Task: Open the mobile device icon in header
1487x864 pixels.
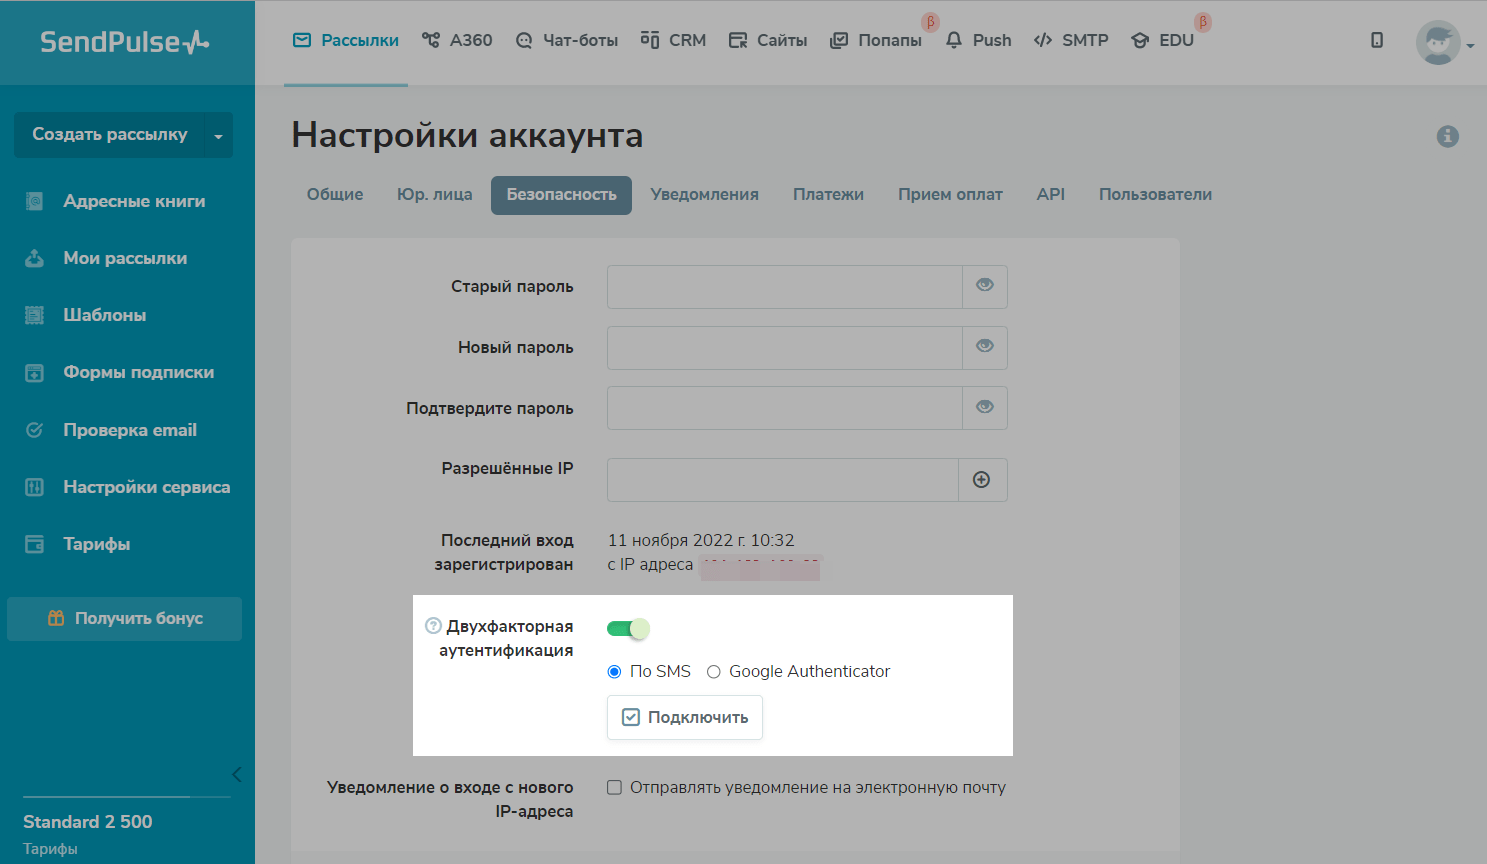Action: pos(1377,40)
